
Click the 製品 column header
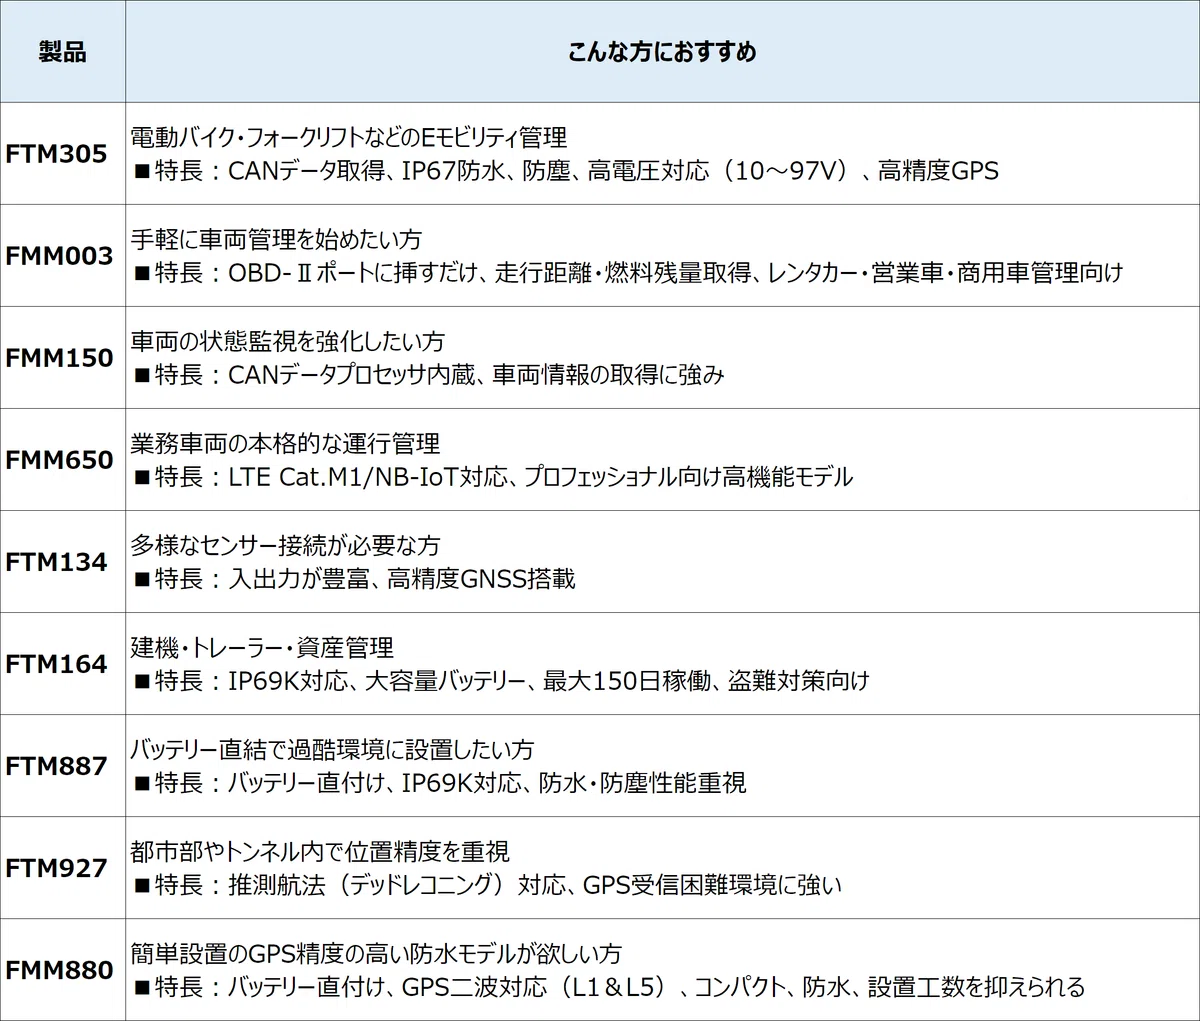pos(63,52)
